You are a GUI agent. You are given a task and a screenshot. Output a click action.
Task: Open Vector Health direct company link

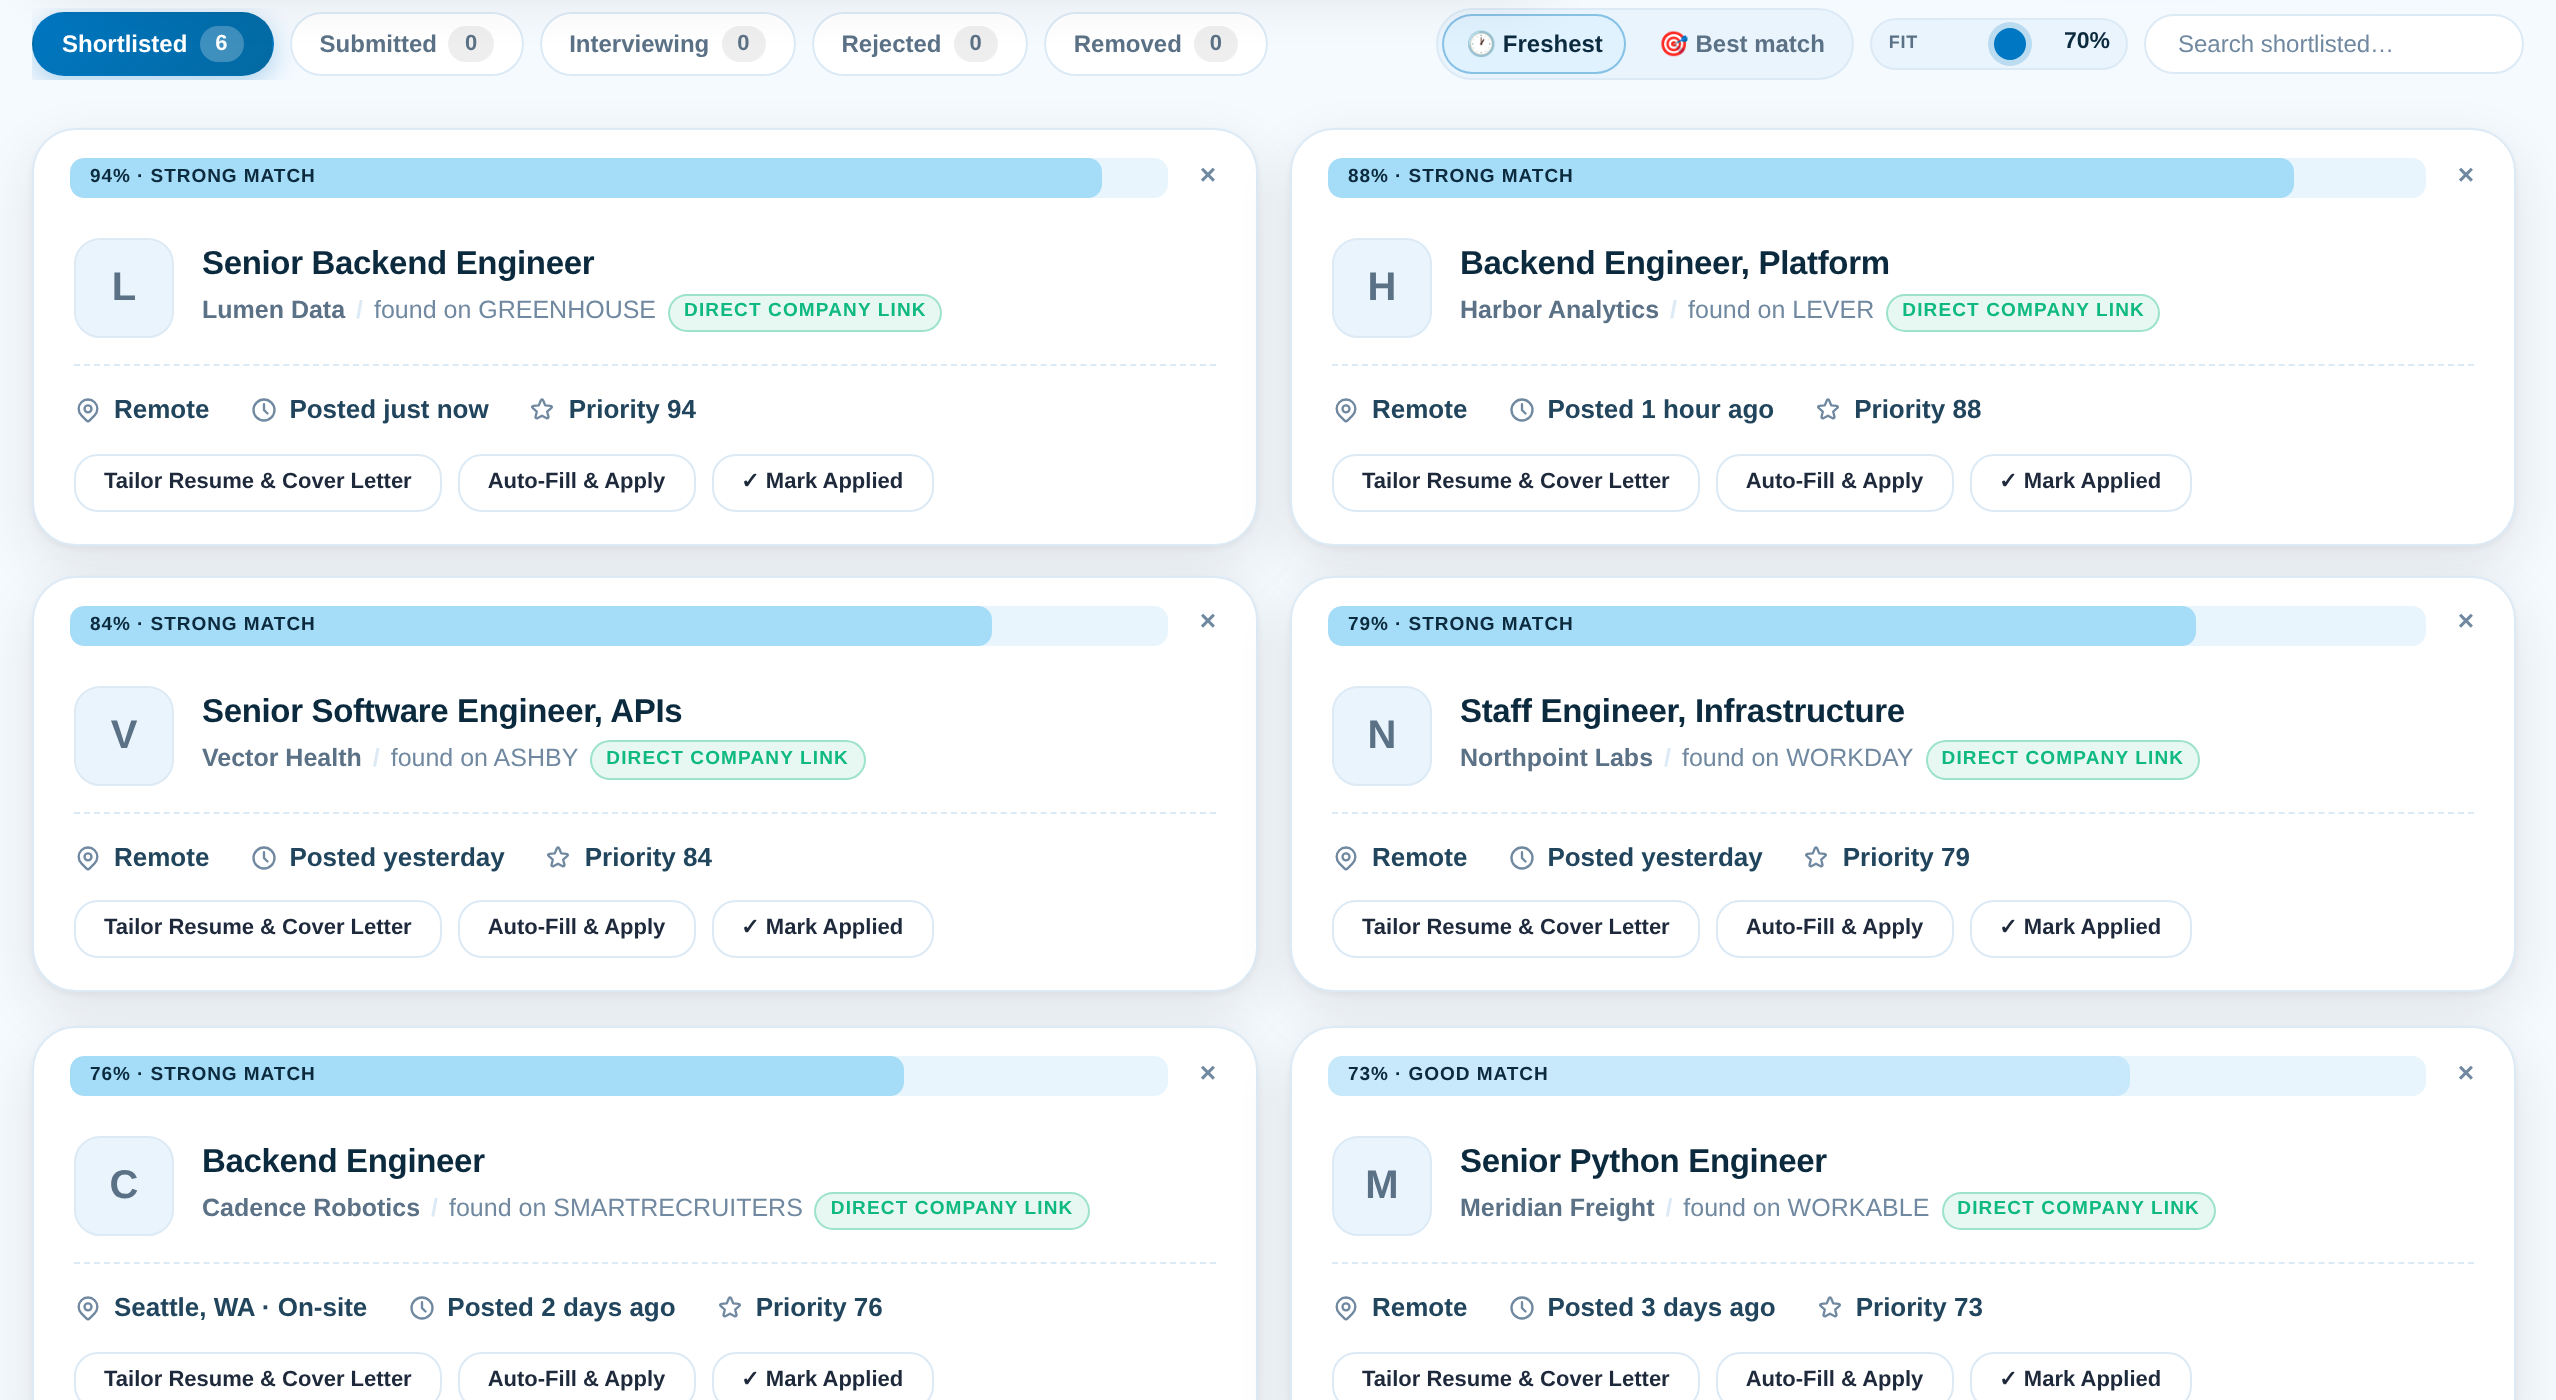coord(727,759)
